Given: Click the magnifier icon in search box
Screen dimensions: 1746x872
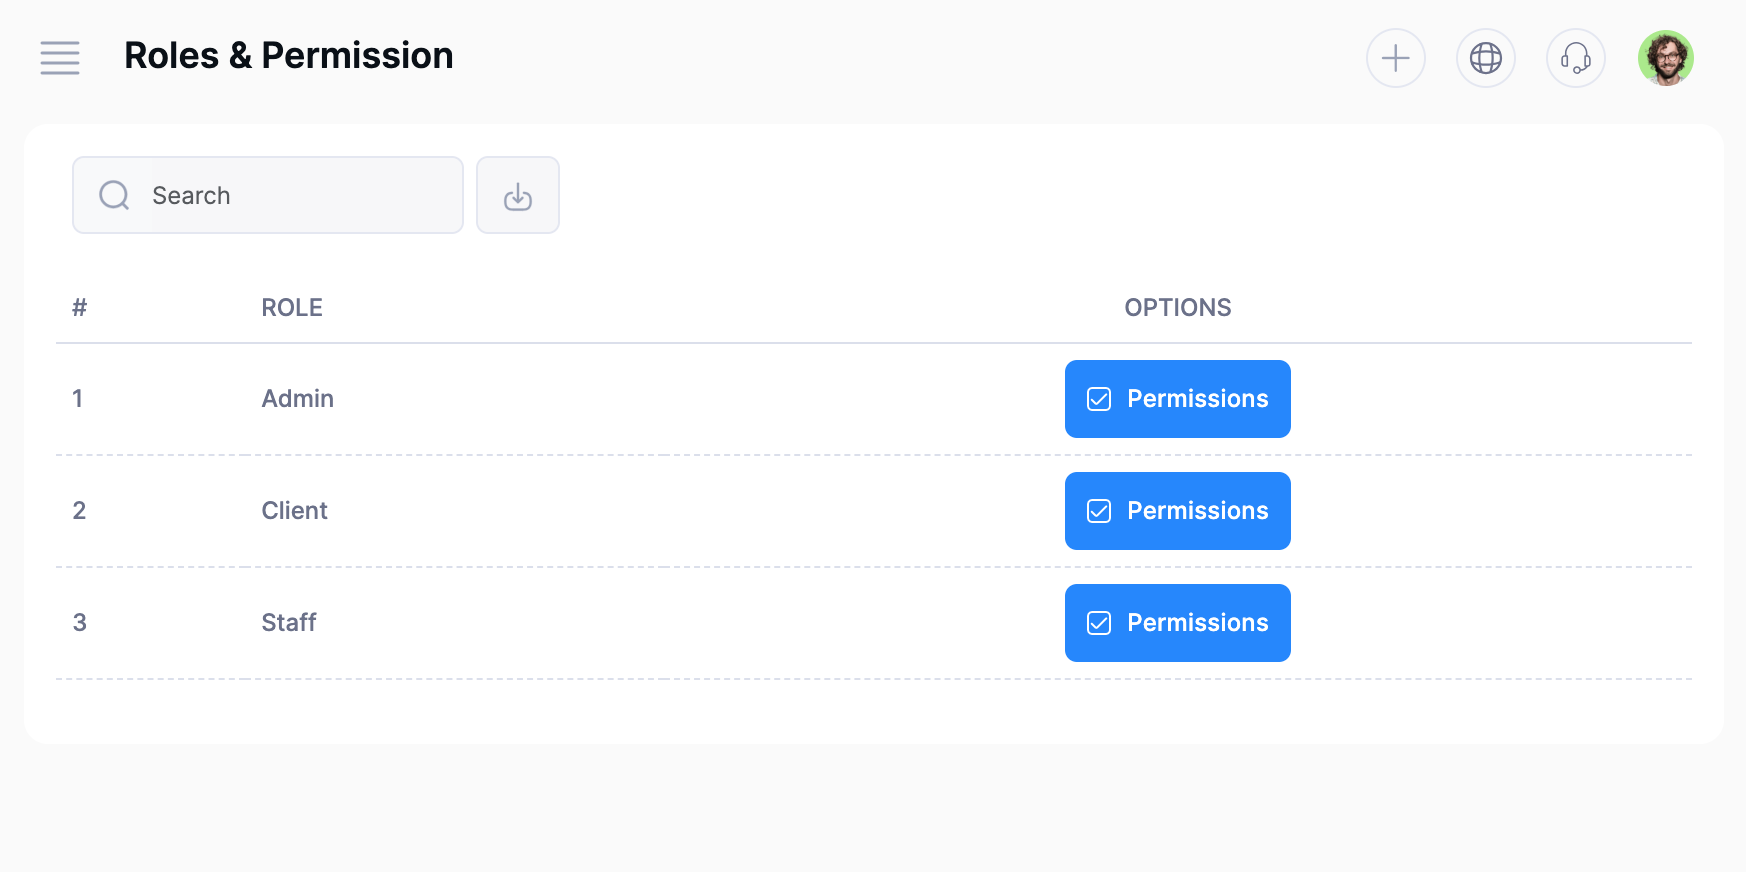Looking at the screenshot, I should click(x=114, y=195).
